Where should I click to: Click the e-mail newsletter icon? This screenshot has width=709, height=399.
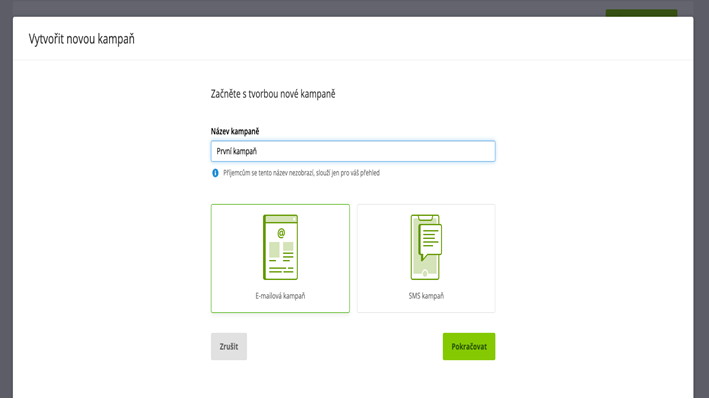tap(280, 247)
